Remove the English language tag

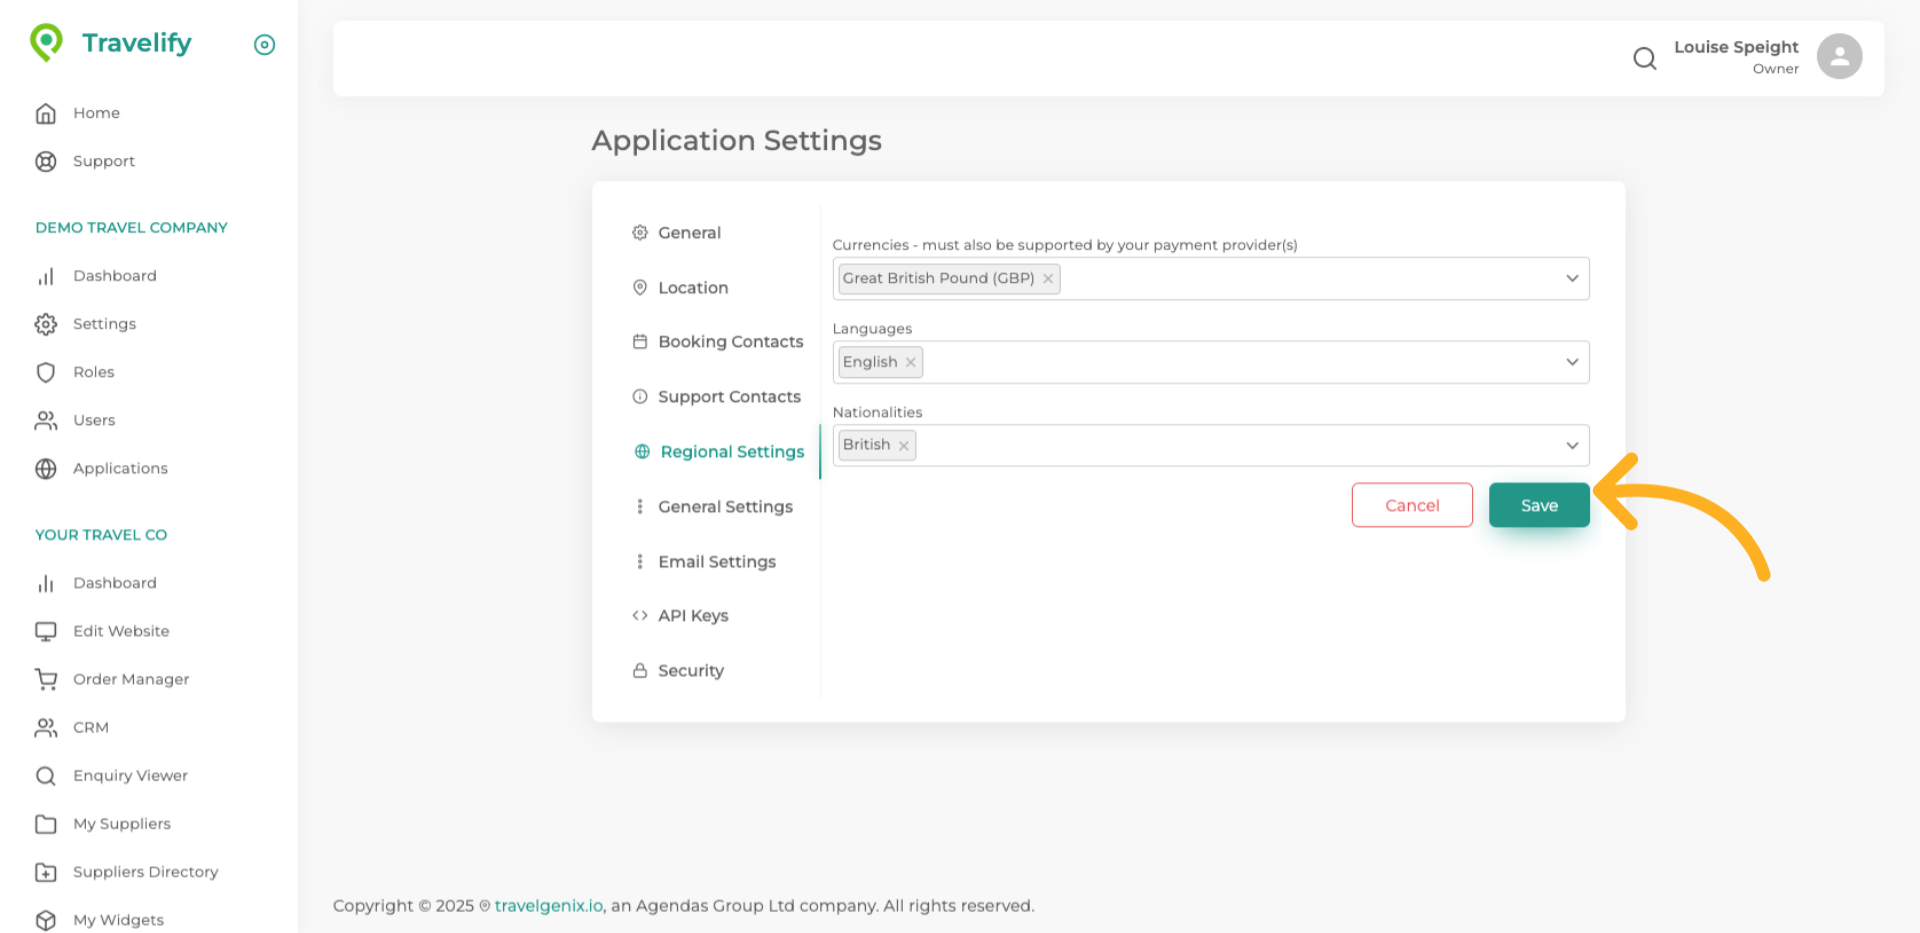point(910,362)
